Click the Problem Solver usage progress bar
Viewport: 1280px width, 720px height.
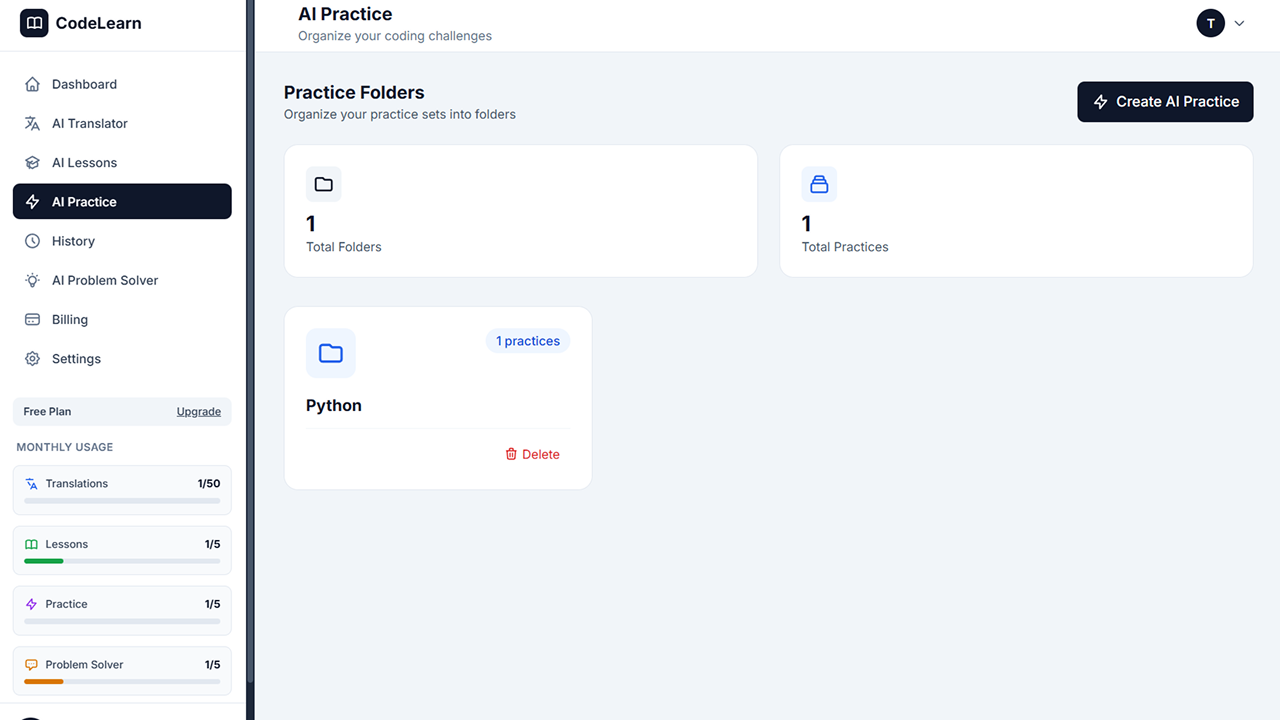coord(122,681)
